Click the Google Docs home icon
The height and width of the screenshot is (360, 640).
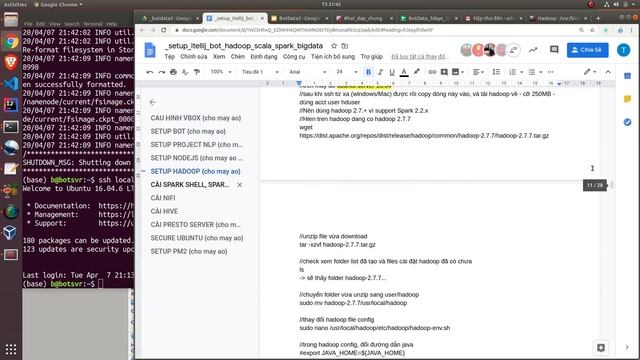tap(150, 50)
